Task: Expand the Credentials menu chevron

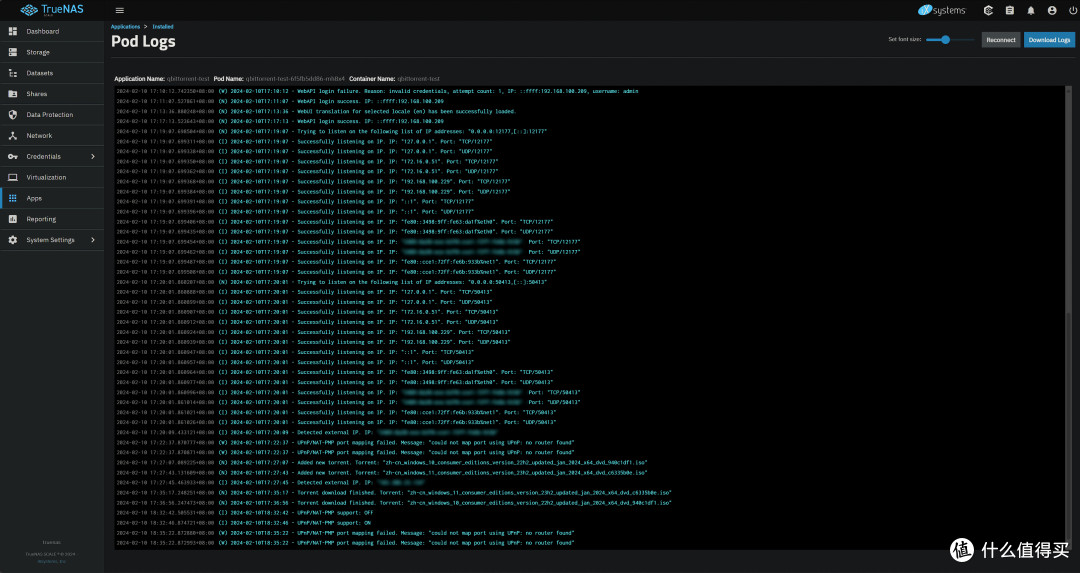Action: coord(93,156)
